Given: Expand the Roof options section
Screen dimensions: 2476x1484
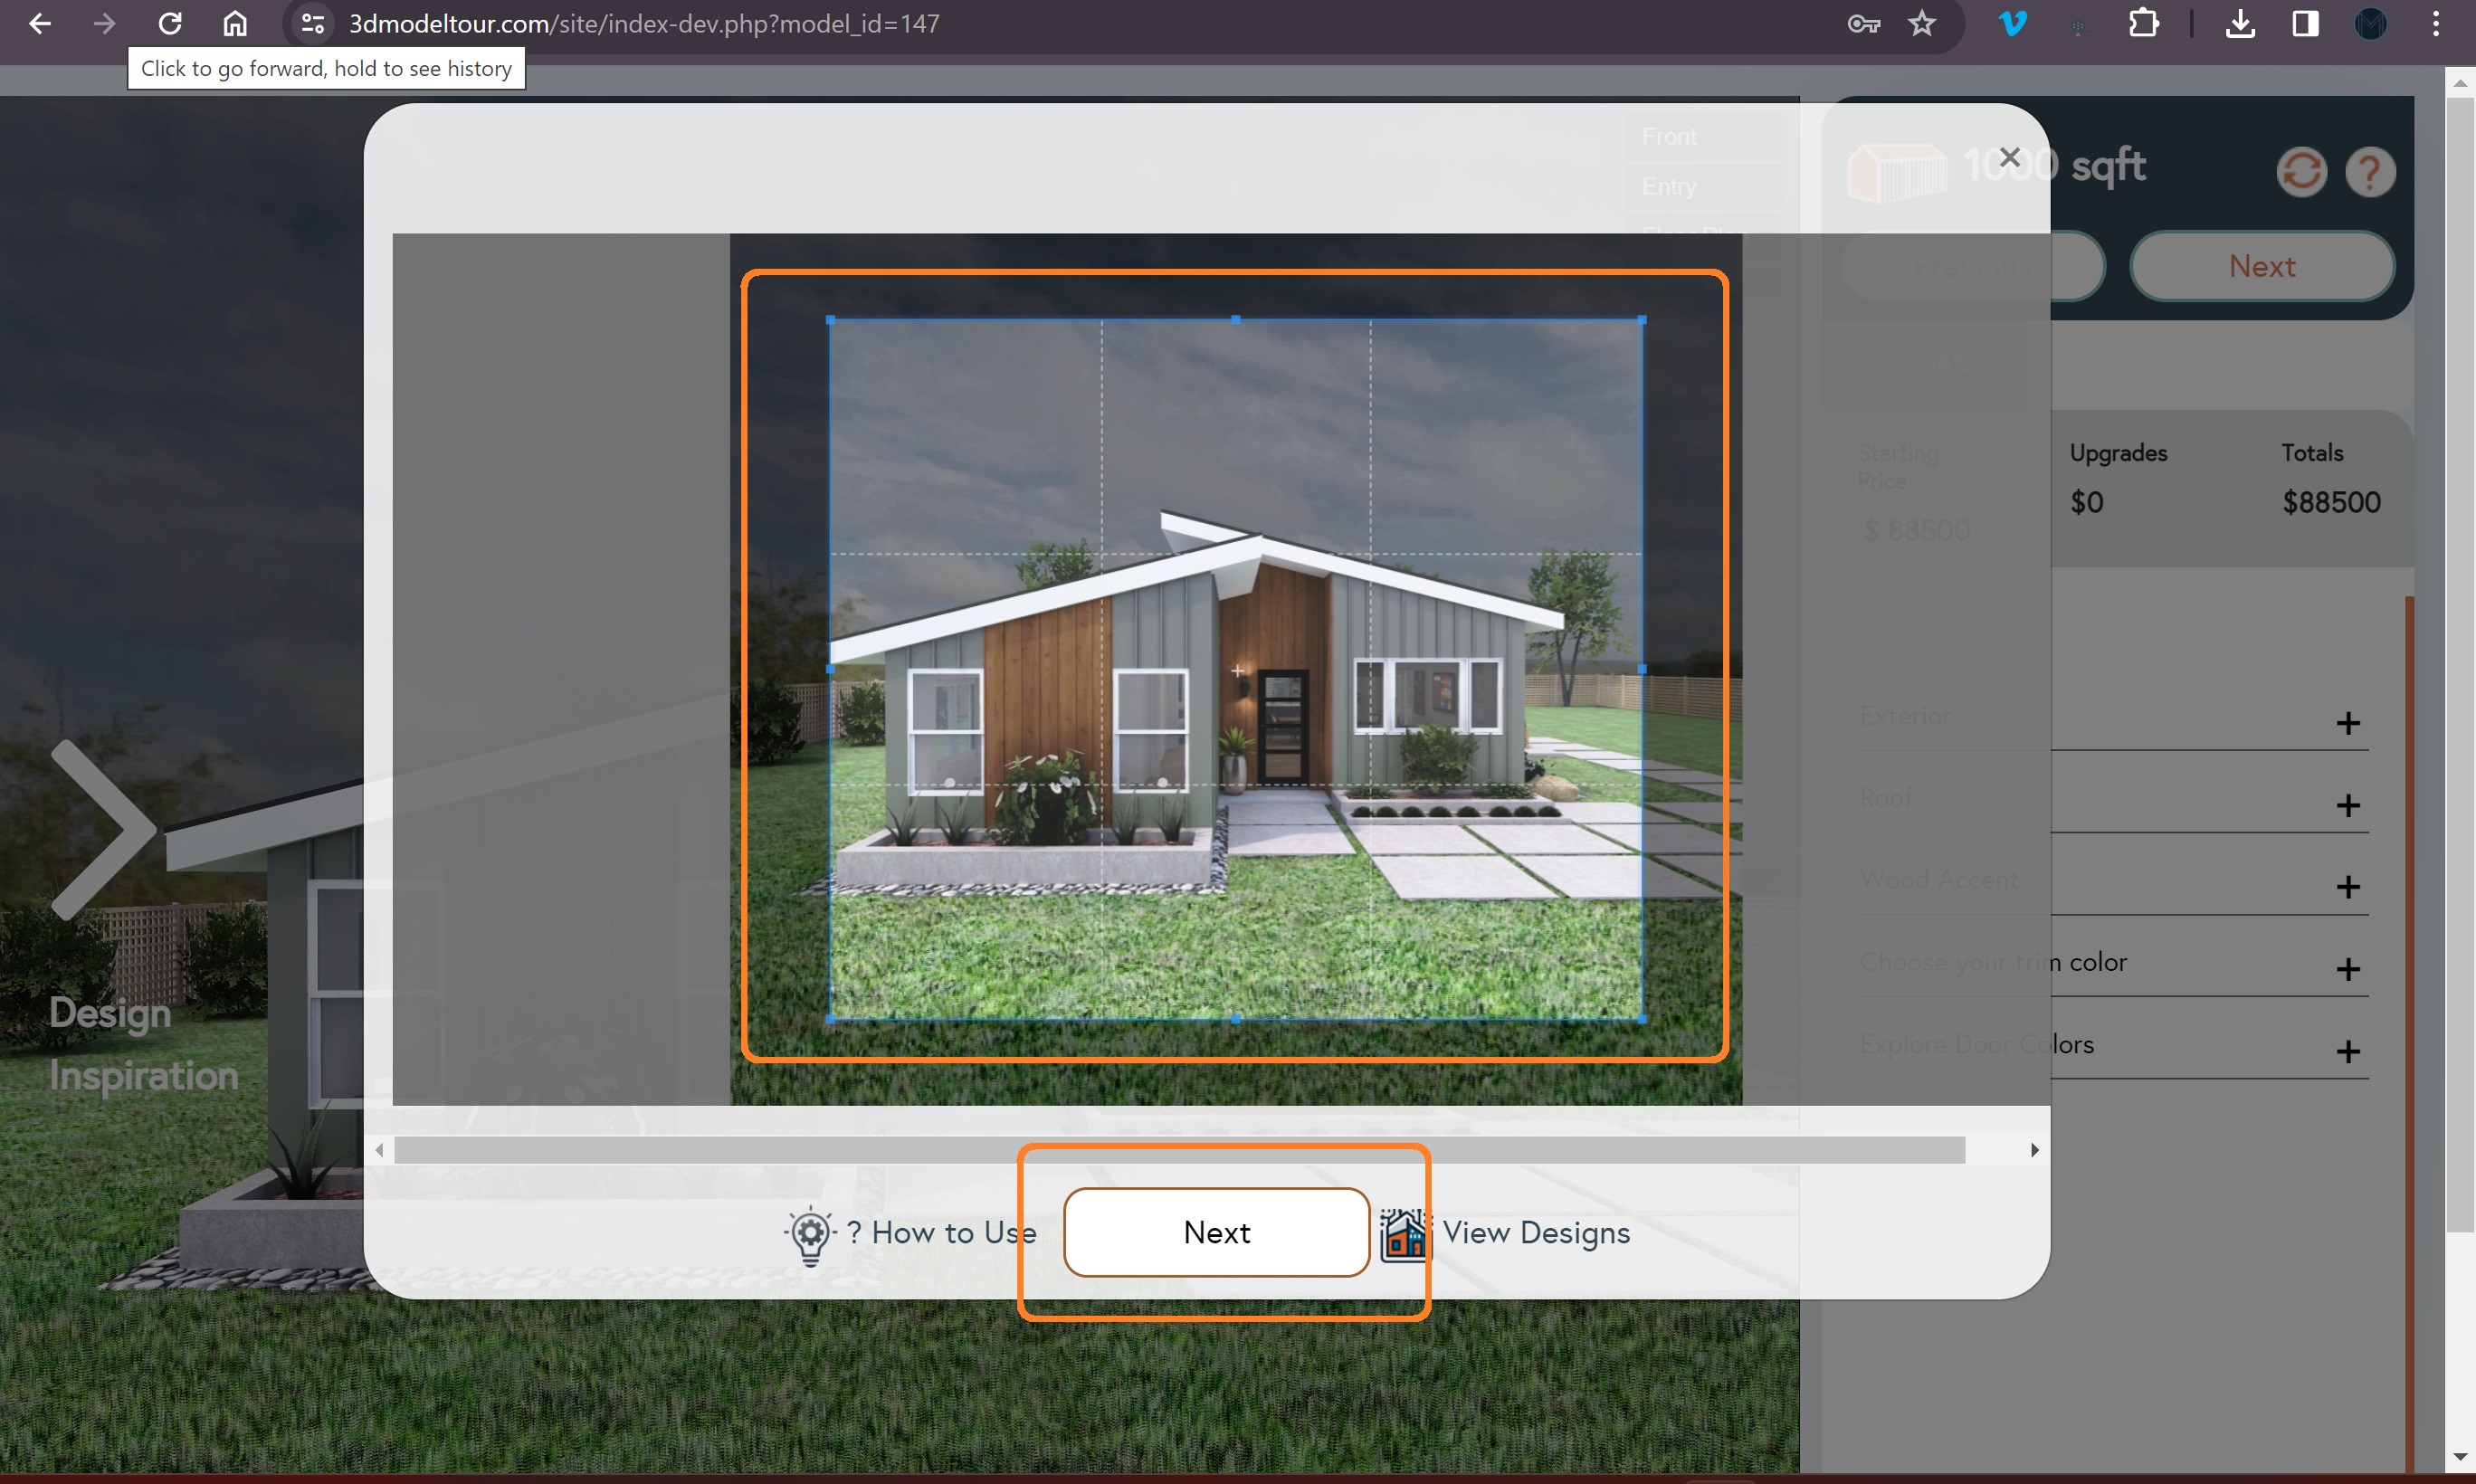Looking at the screenshot, I should [2347, 804].
